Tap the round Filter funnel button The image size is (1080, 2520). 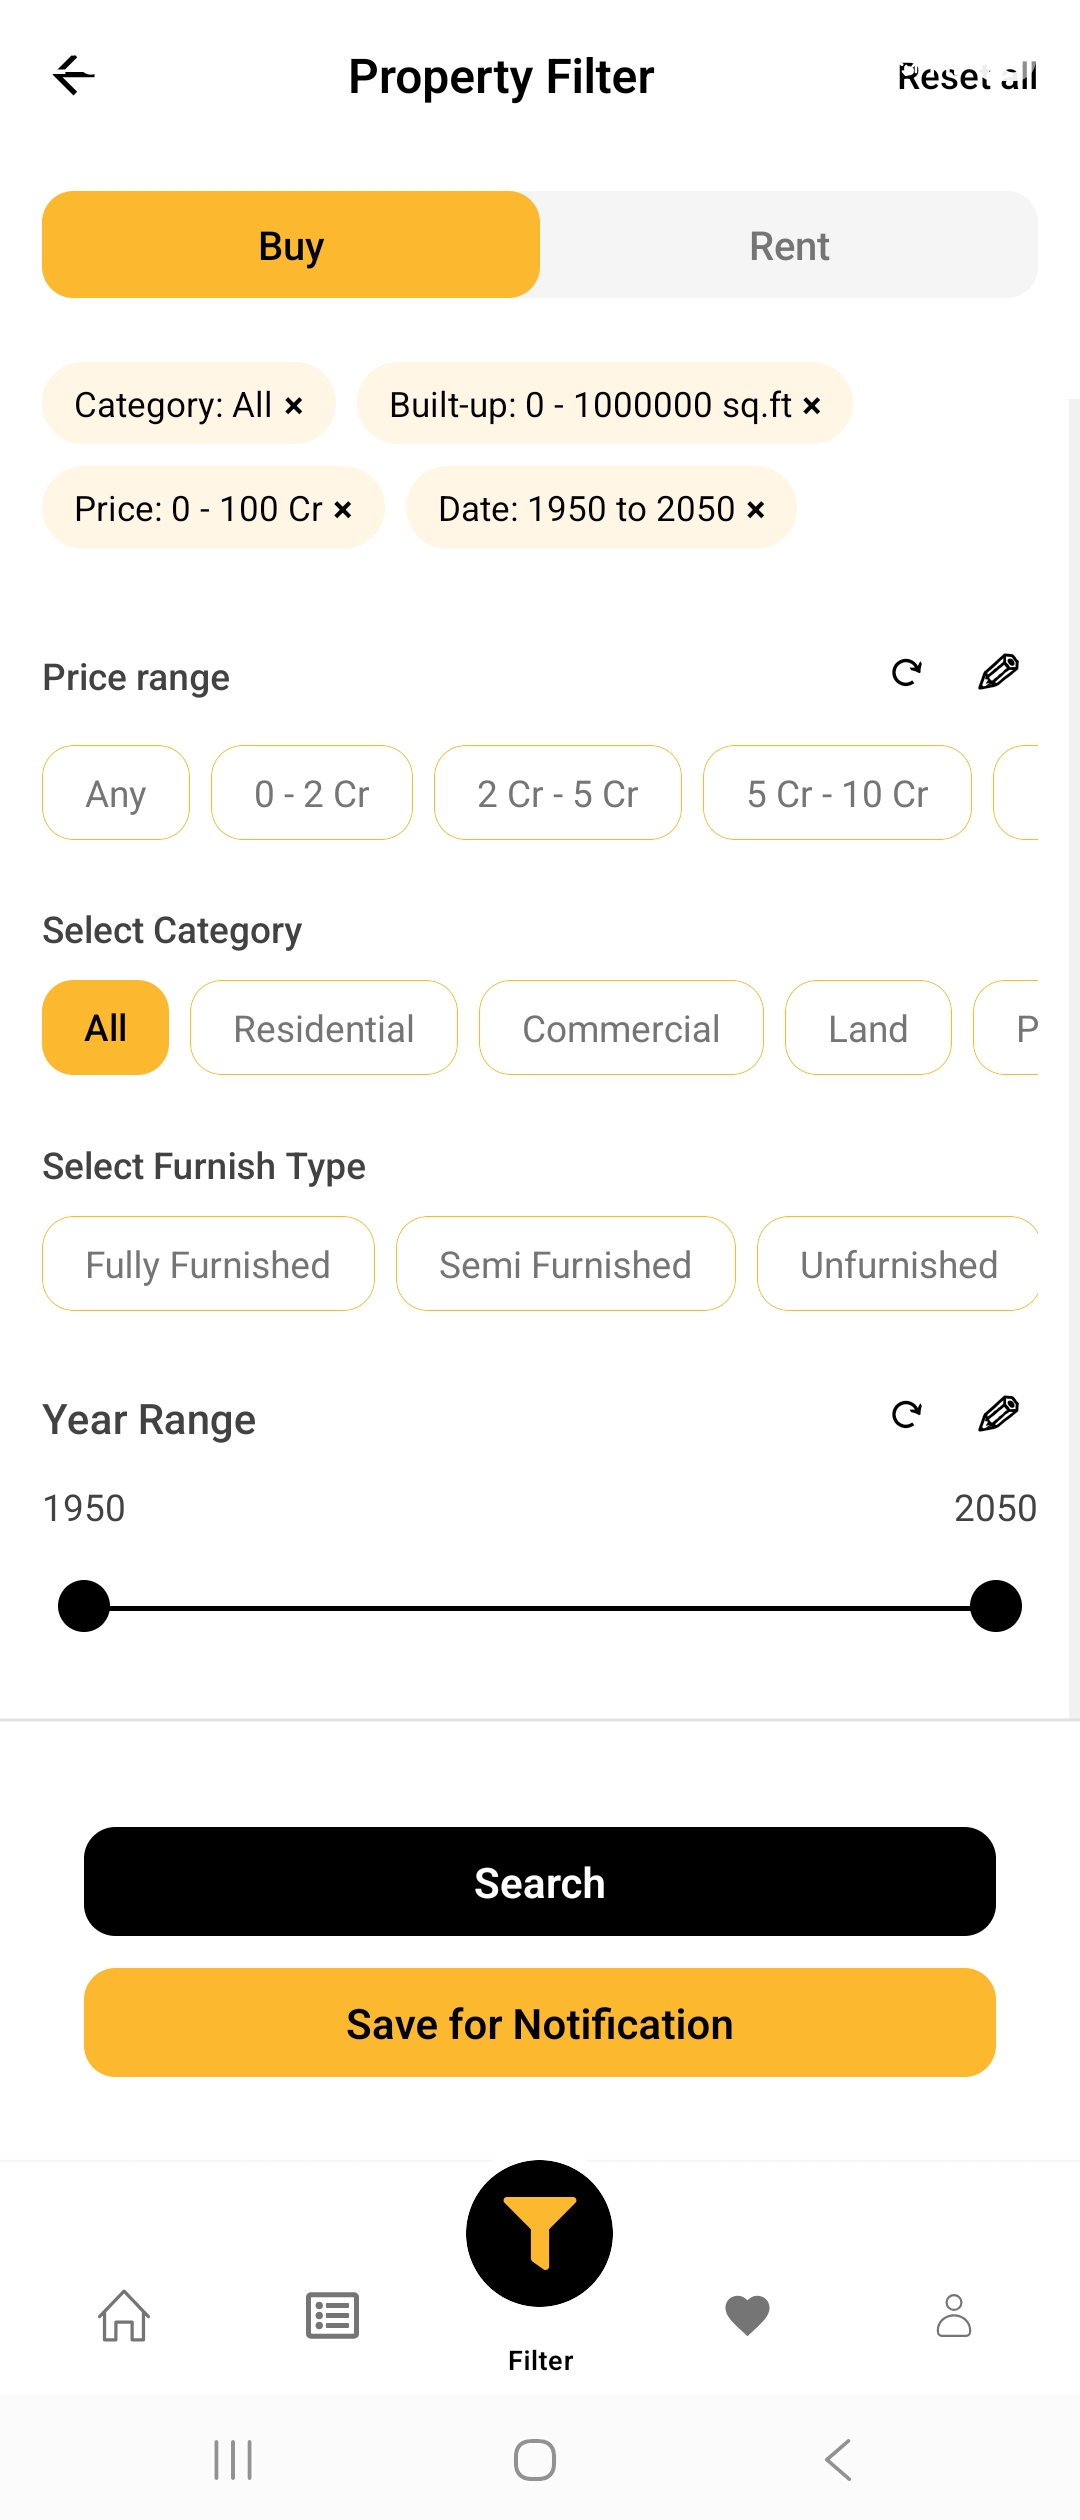click(x=539, y=2233)
